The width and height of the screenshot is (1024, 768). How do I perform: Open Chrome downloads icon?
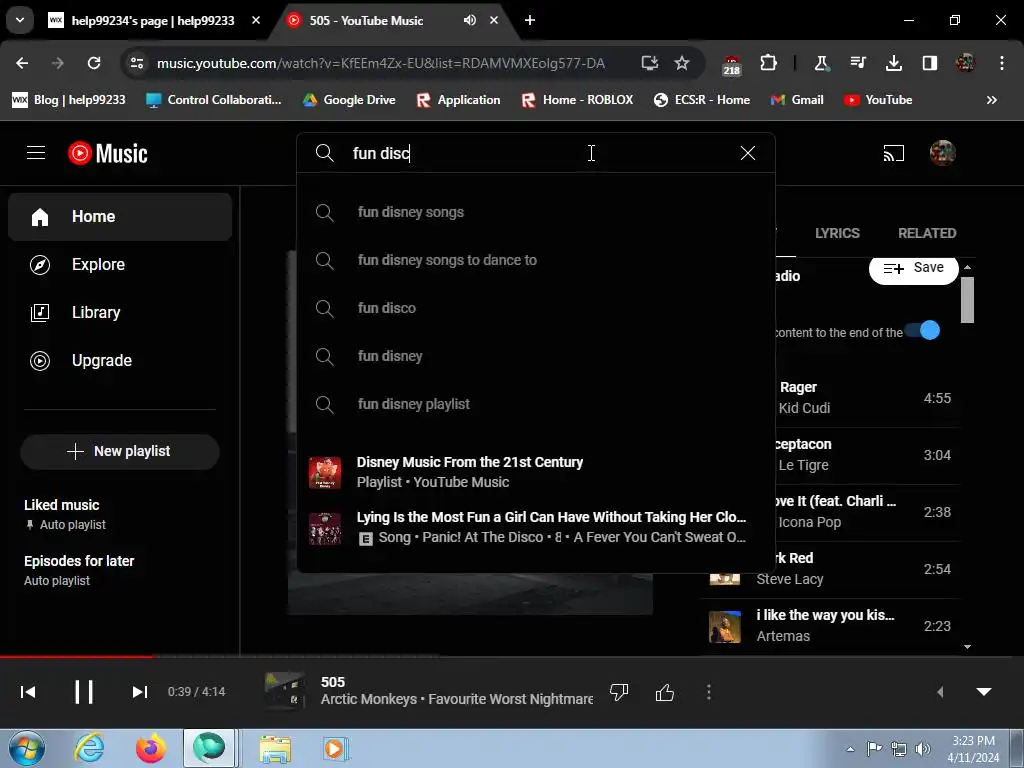tap(893, 63)
